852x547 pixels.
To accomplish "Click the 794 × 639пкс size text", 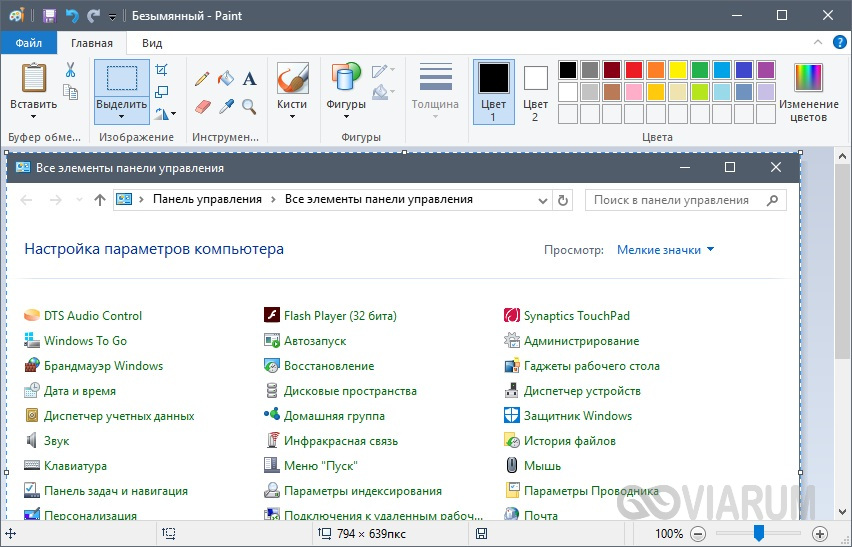I will pyautogui.click(x=371, y=534).
